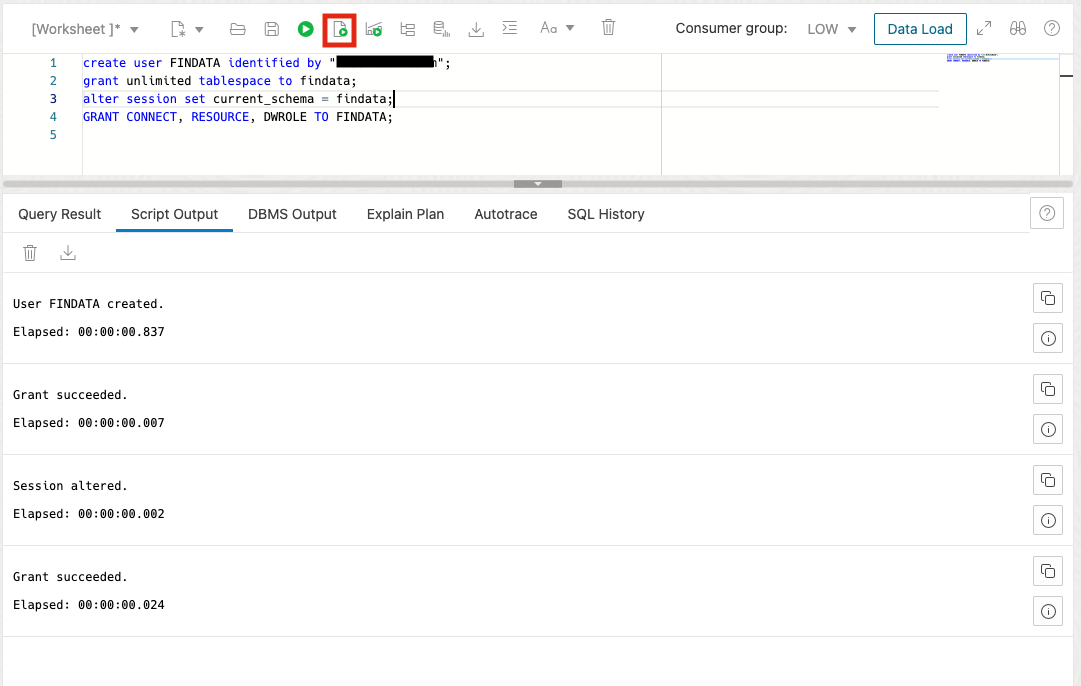Place cursor in 'alter session set' line

click(238, 99)
